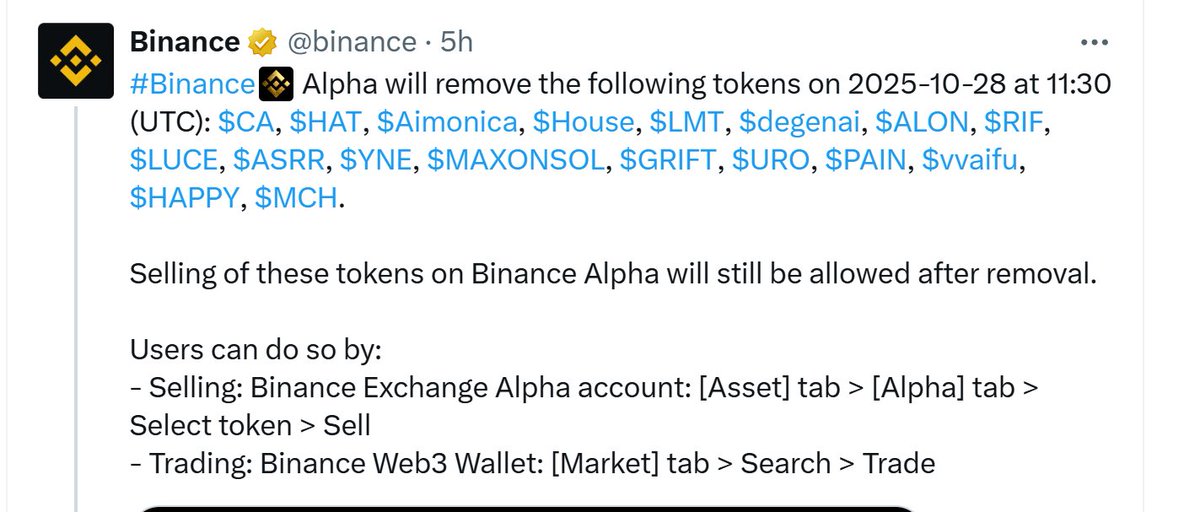This screenshot has width=1200, height=512.
Task: Open the Binance display name link
Action: pyautogui.click(x=186, y=42)
